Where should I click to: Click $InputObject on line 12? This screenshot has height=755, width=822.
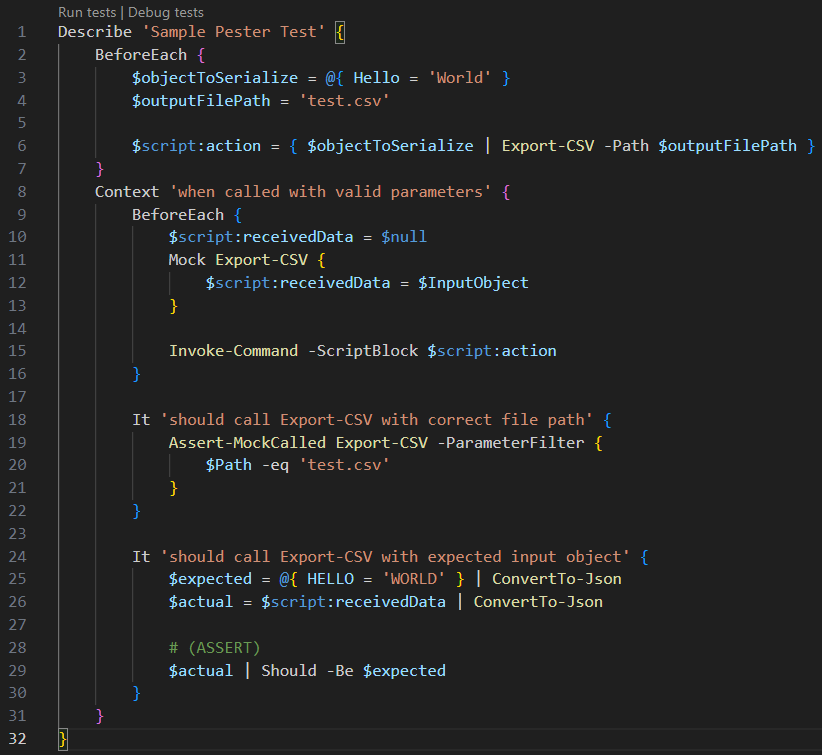(474, 282)
